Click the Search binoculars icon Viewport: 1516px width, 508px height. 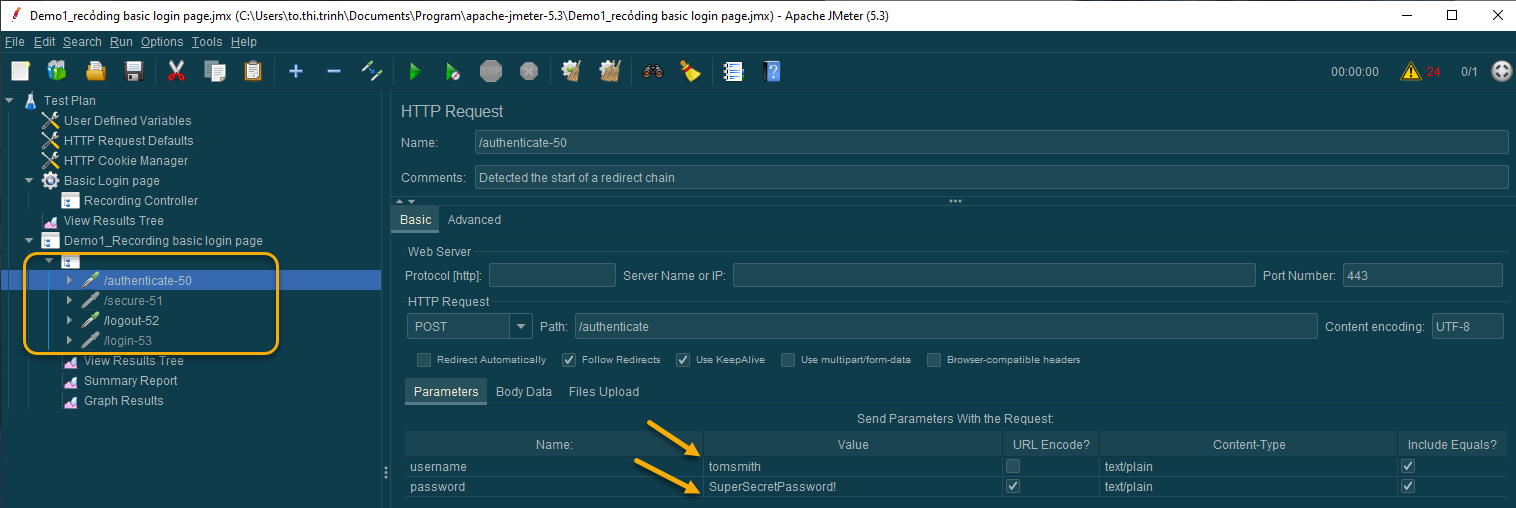[x=653, y=71]
